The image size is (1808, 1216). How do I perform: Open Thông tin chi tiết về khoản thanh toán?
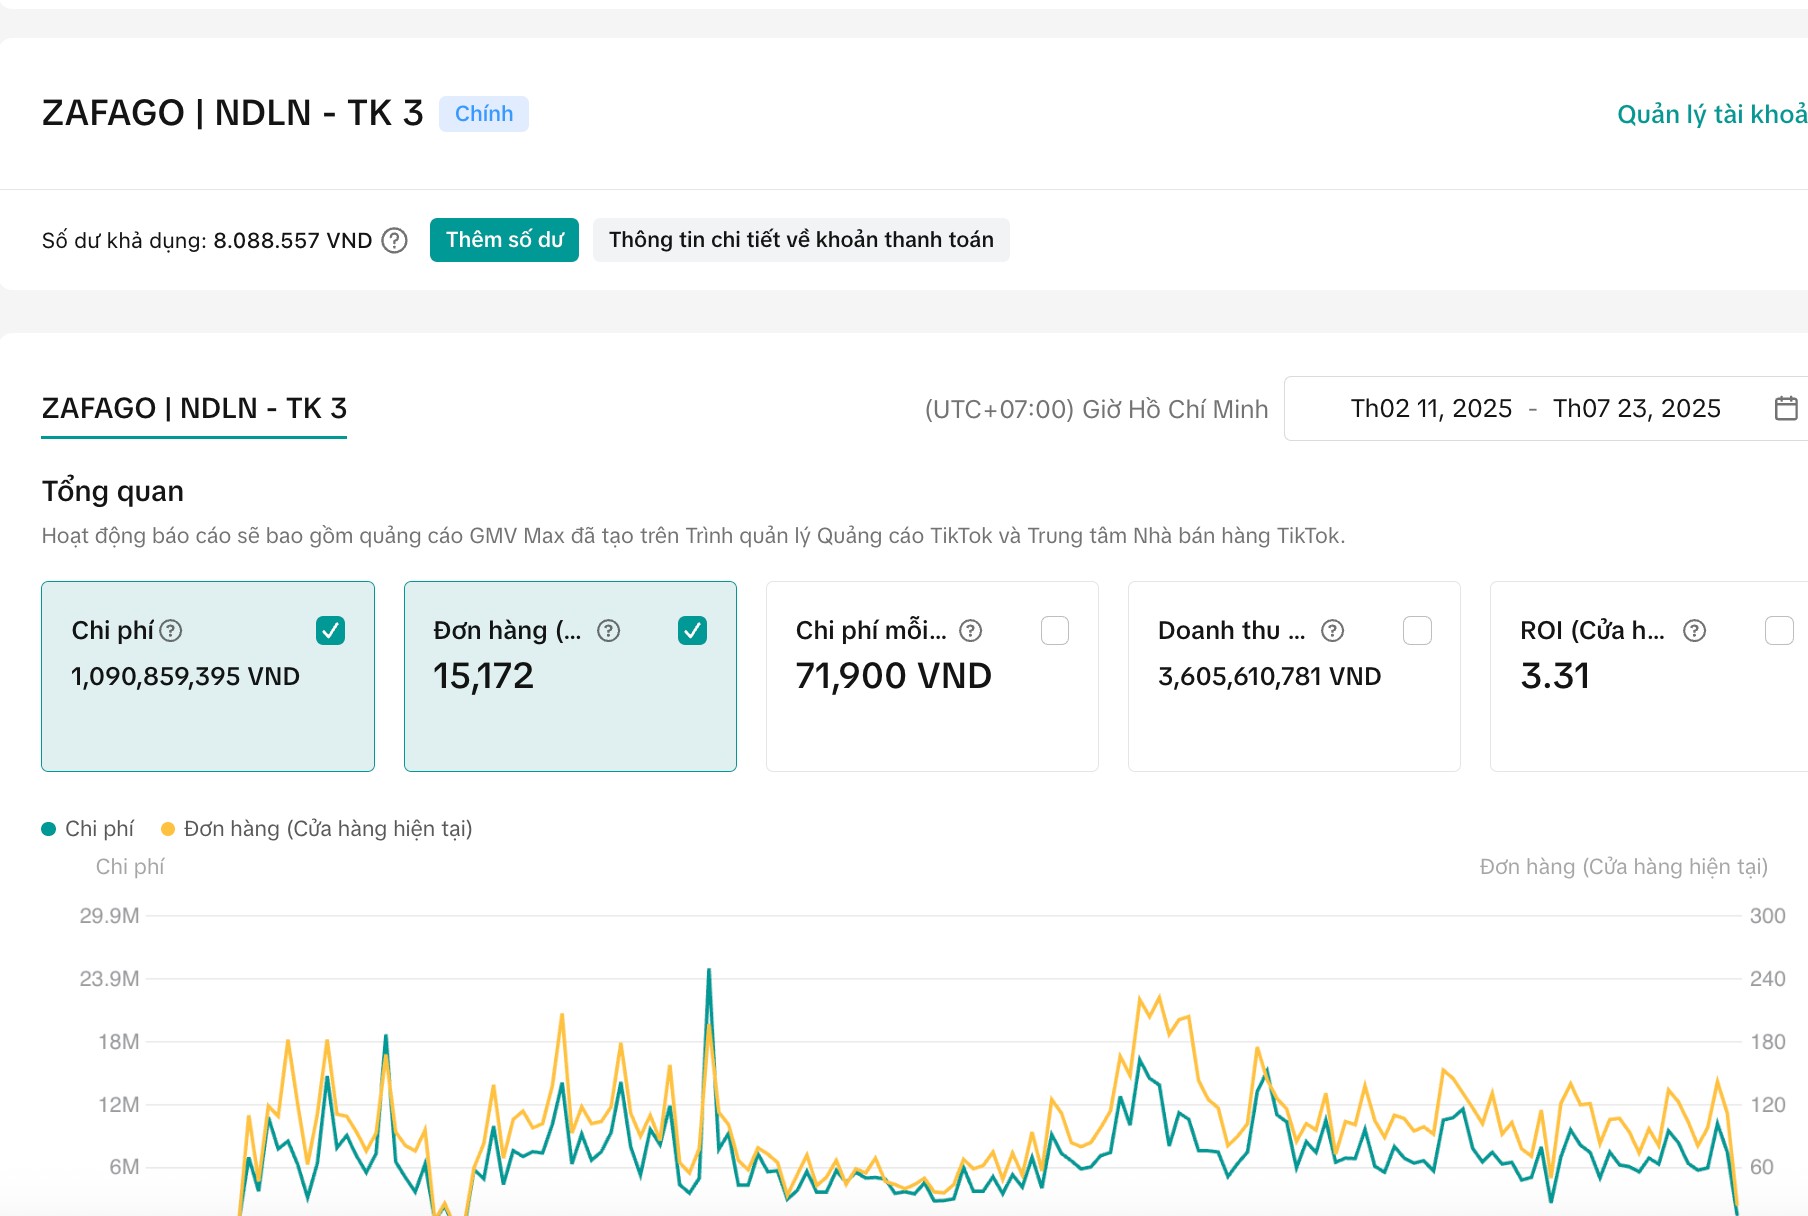[801, 240]
